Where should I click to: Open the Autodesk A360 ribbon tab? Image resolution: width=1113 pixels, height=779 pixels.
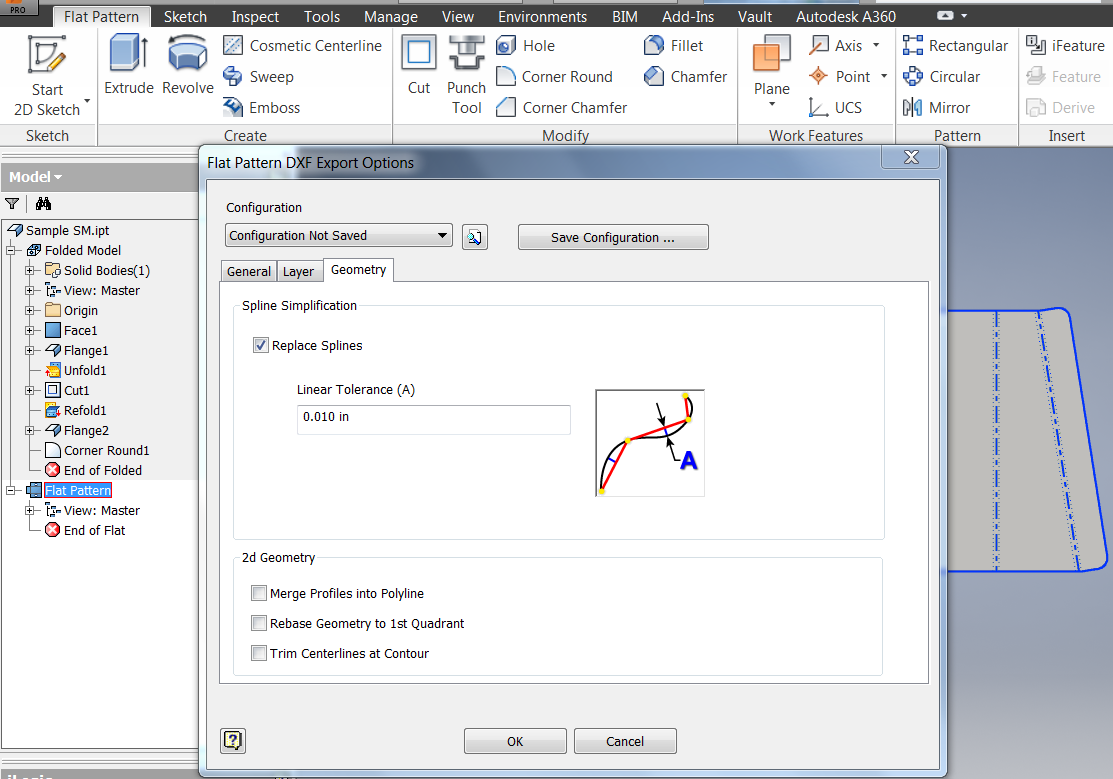click(845, 16)
